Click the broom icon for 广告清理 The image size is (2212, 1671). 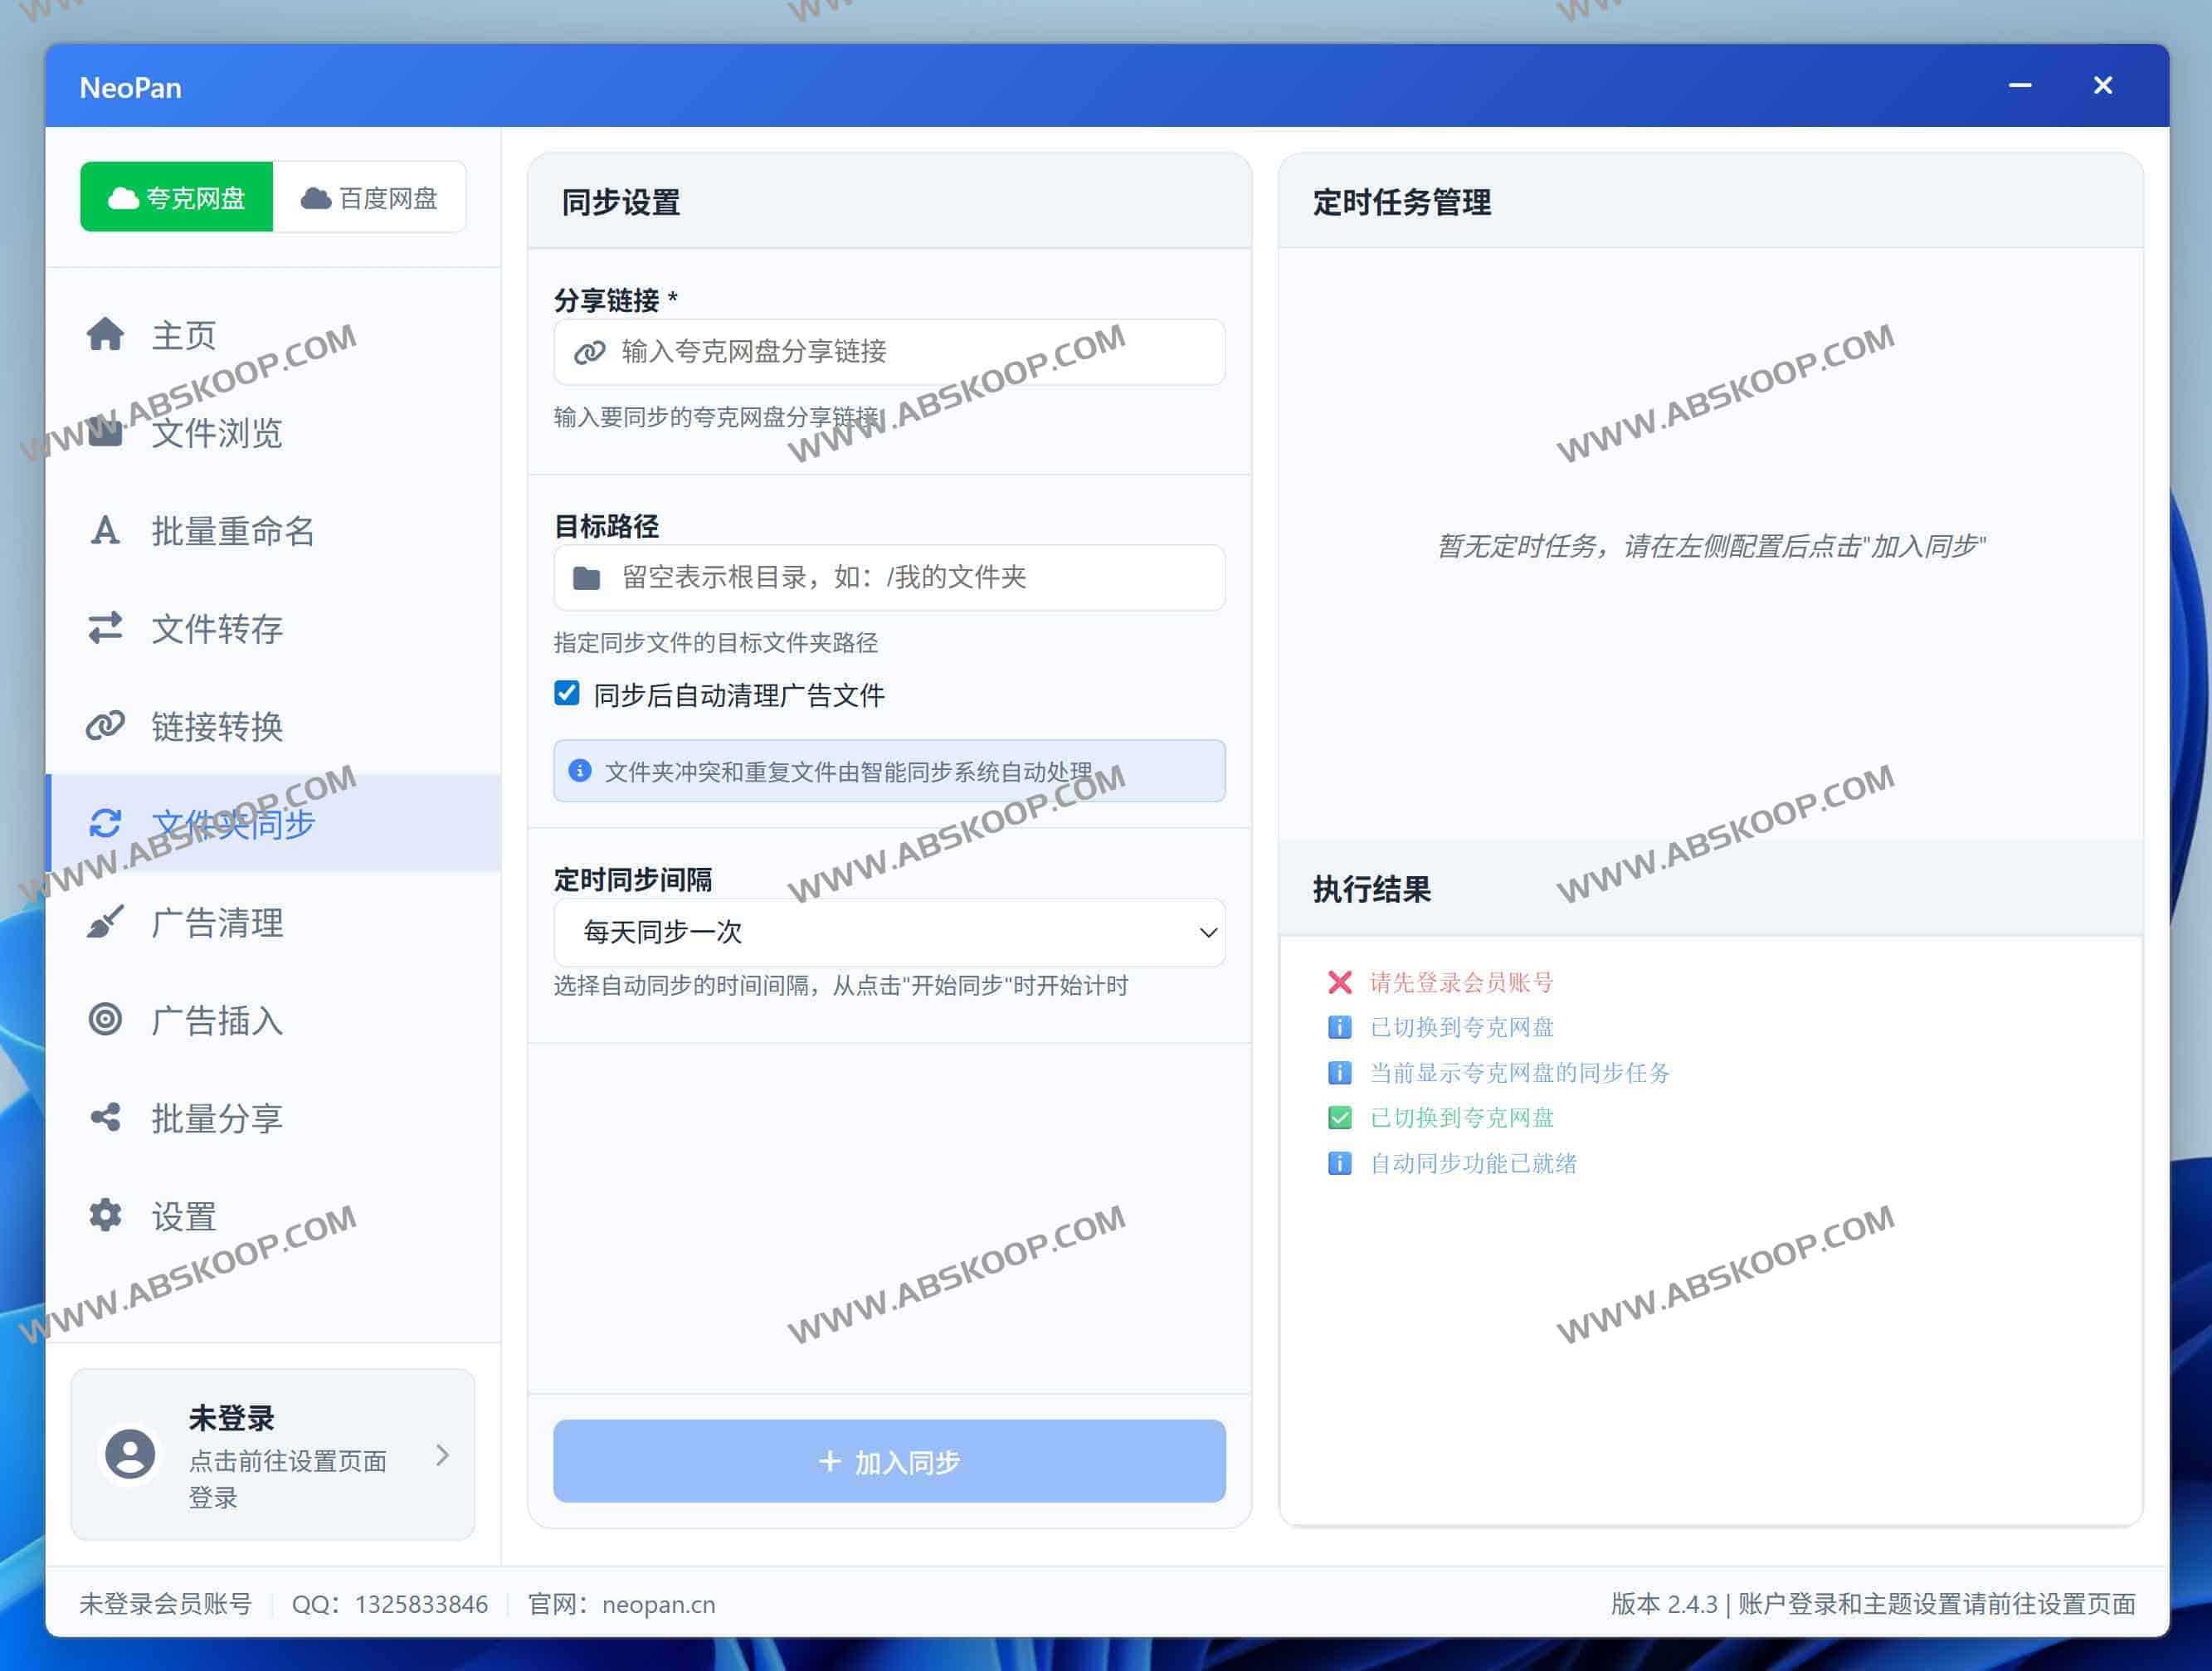[x=105, y=922]
